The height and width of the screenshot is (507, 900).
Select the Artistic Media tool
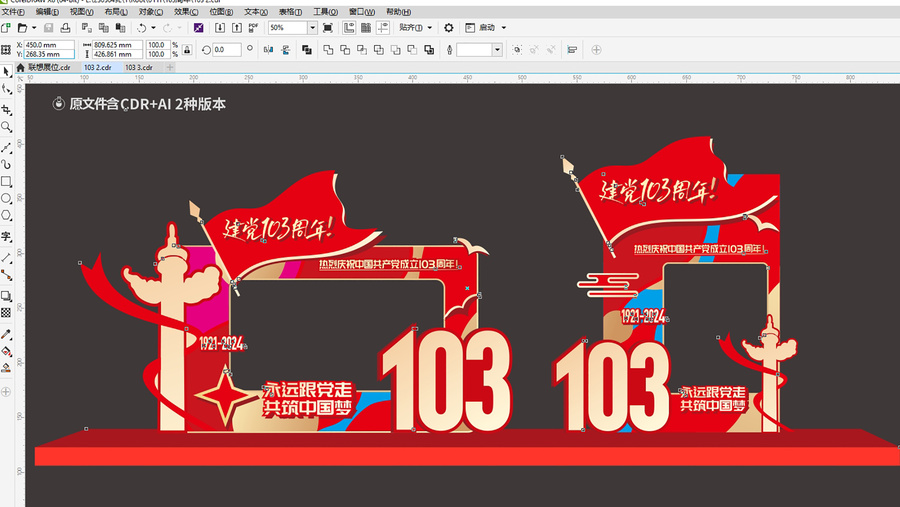coord(6,165)
